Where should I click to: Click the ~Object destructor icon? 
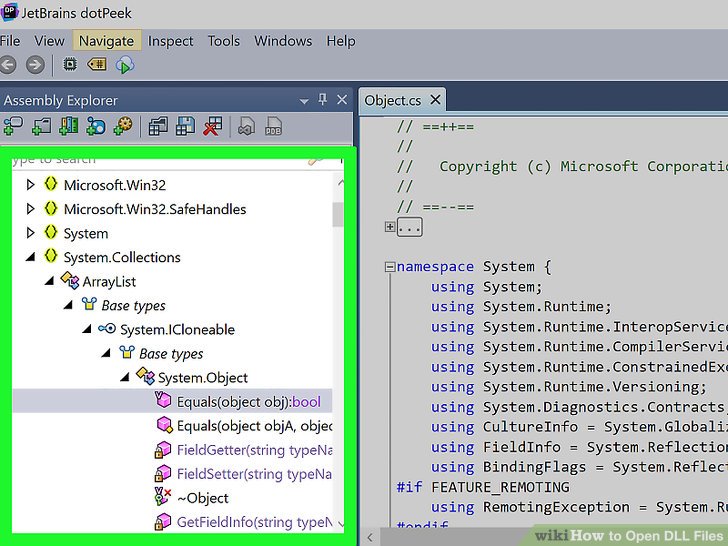click(x=162, y=496)
